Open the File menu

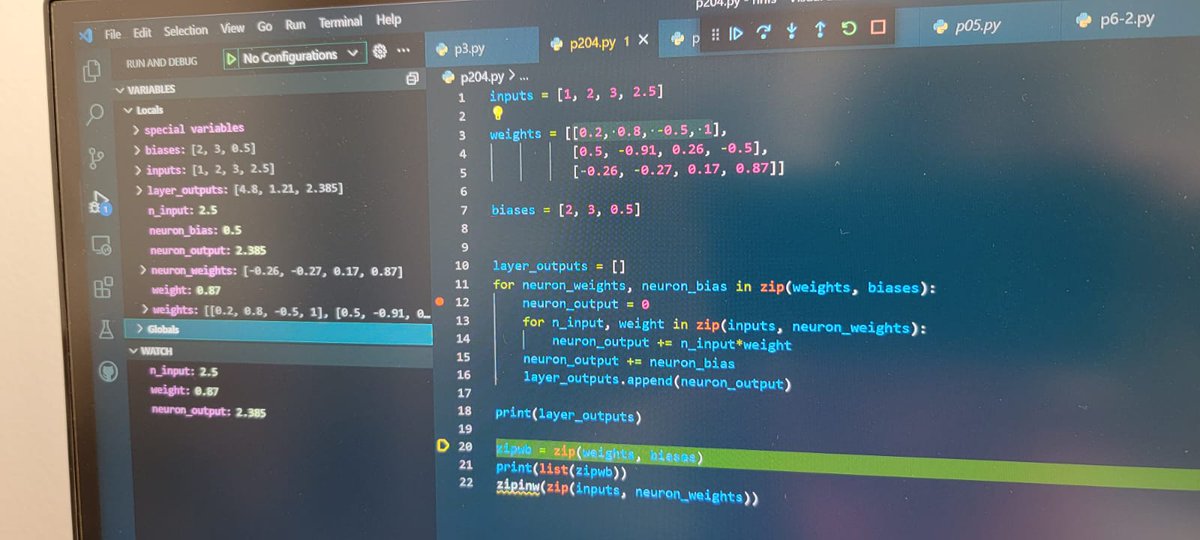coord(113,33)
